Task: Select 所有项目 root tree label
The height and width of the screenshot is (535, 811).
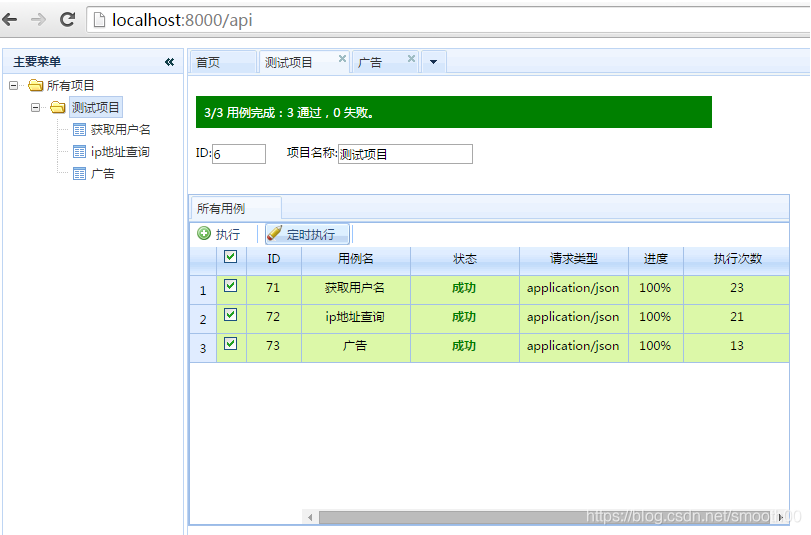Action: coord(70,85)
